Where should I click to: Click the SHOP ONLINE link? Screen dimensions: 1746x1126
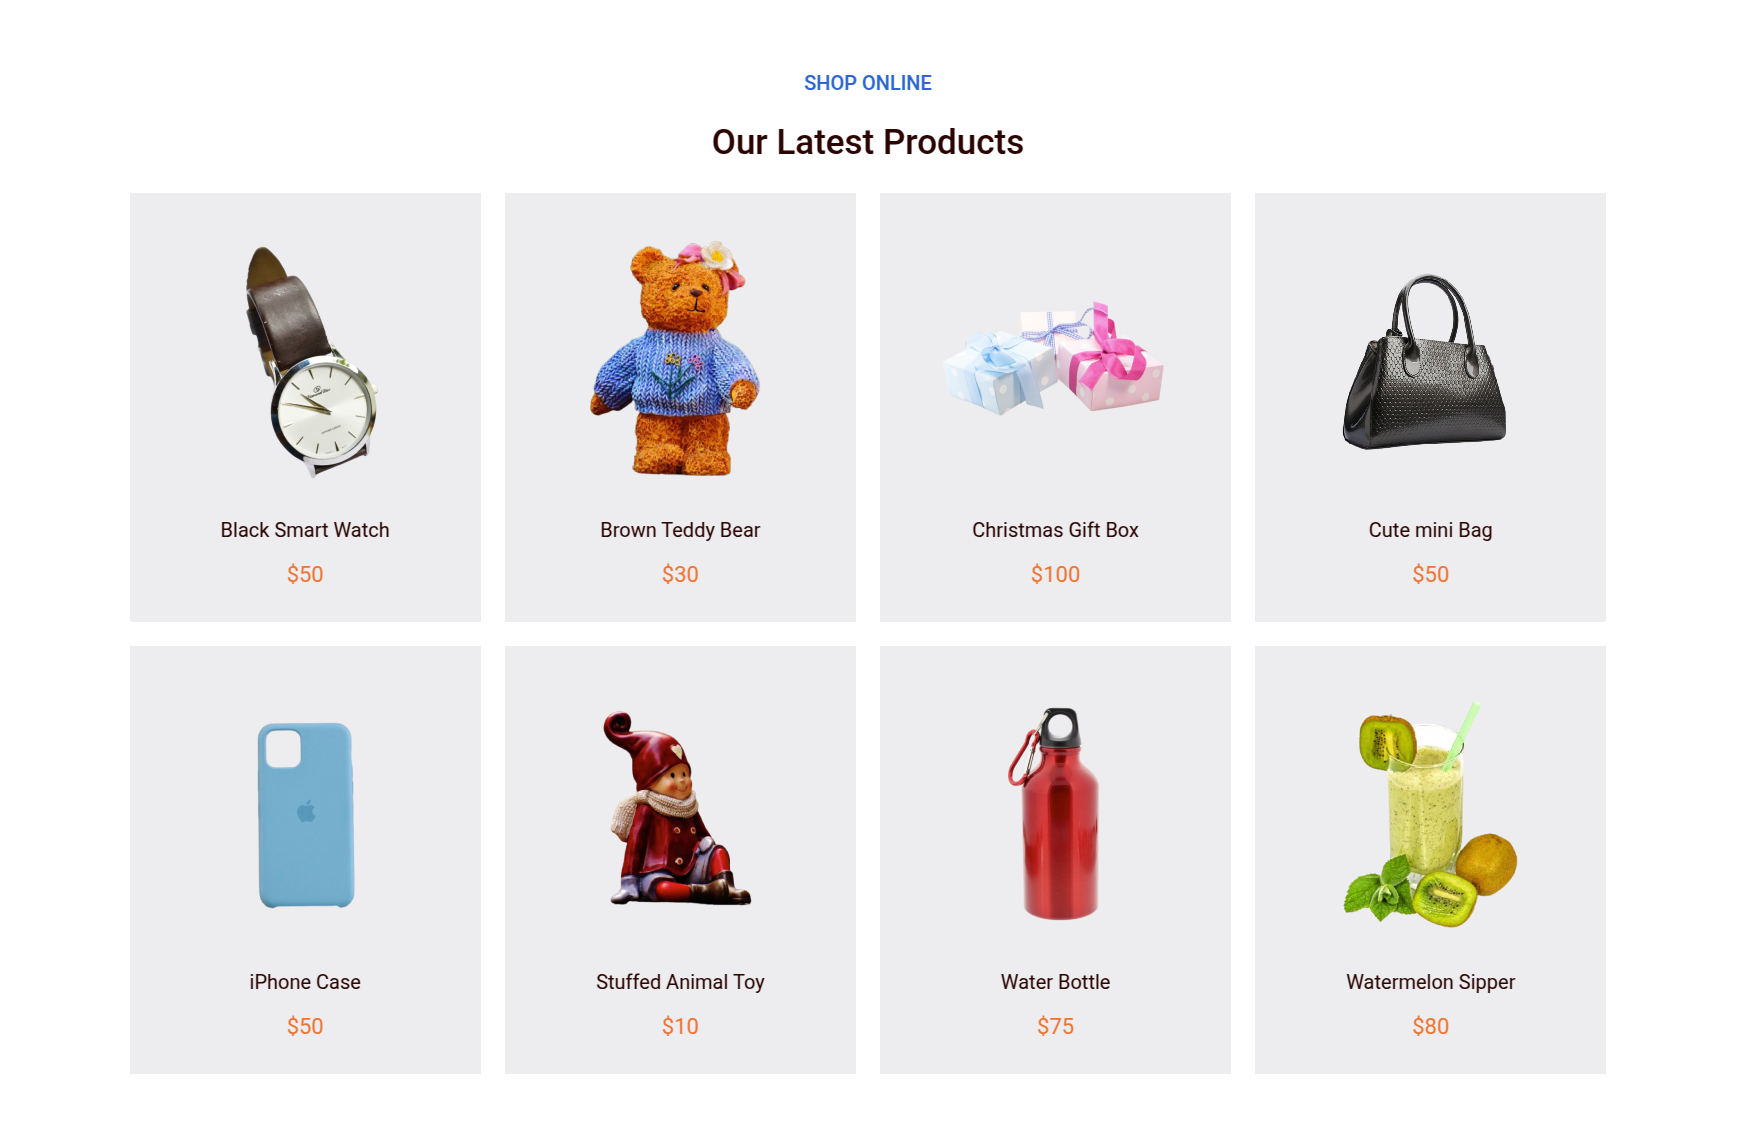click(x=868, y=83)
